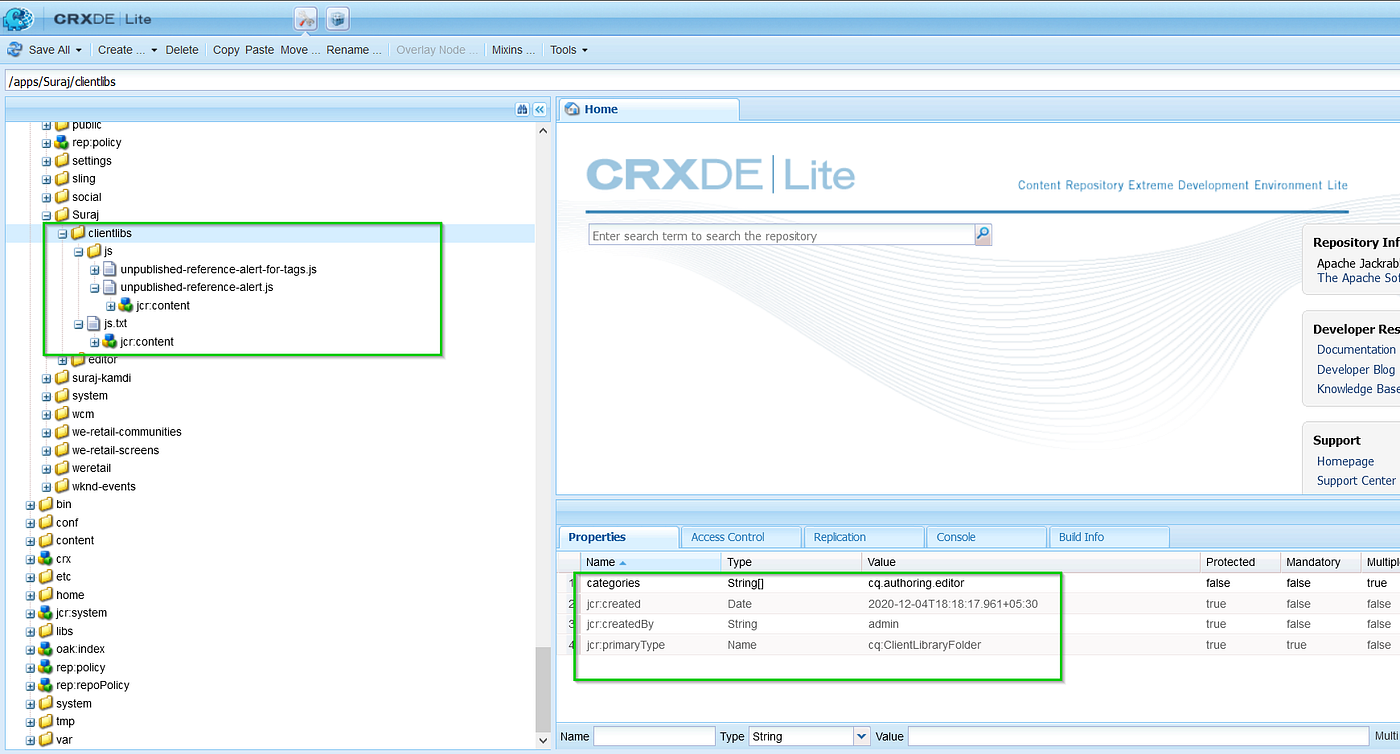Click the node icon of oak:index
Screen dimensions: 1400x754
[x=46, y=649]
